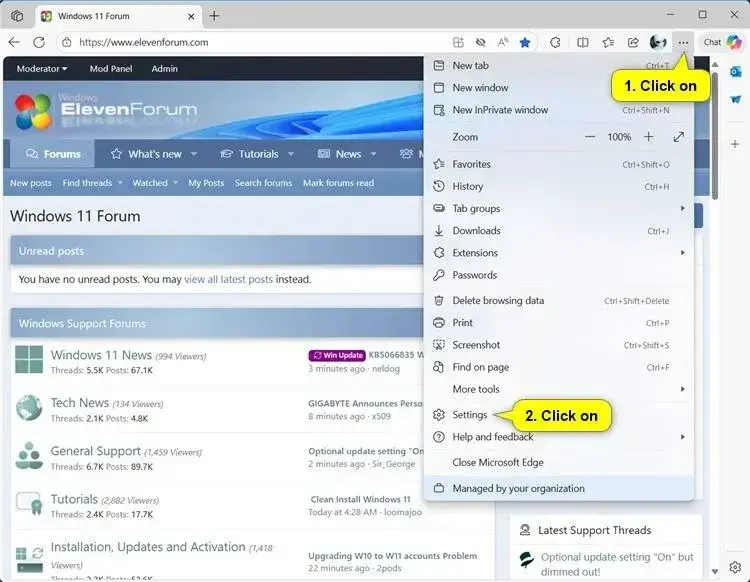Open Mod Panel link

[x=110, y=68]
